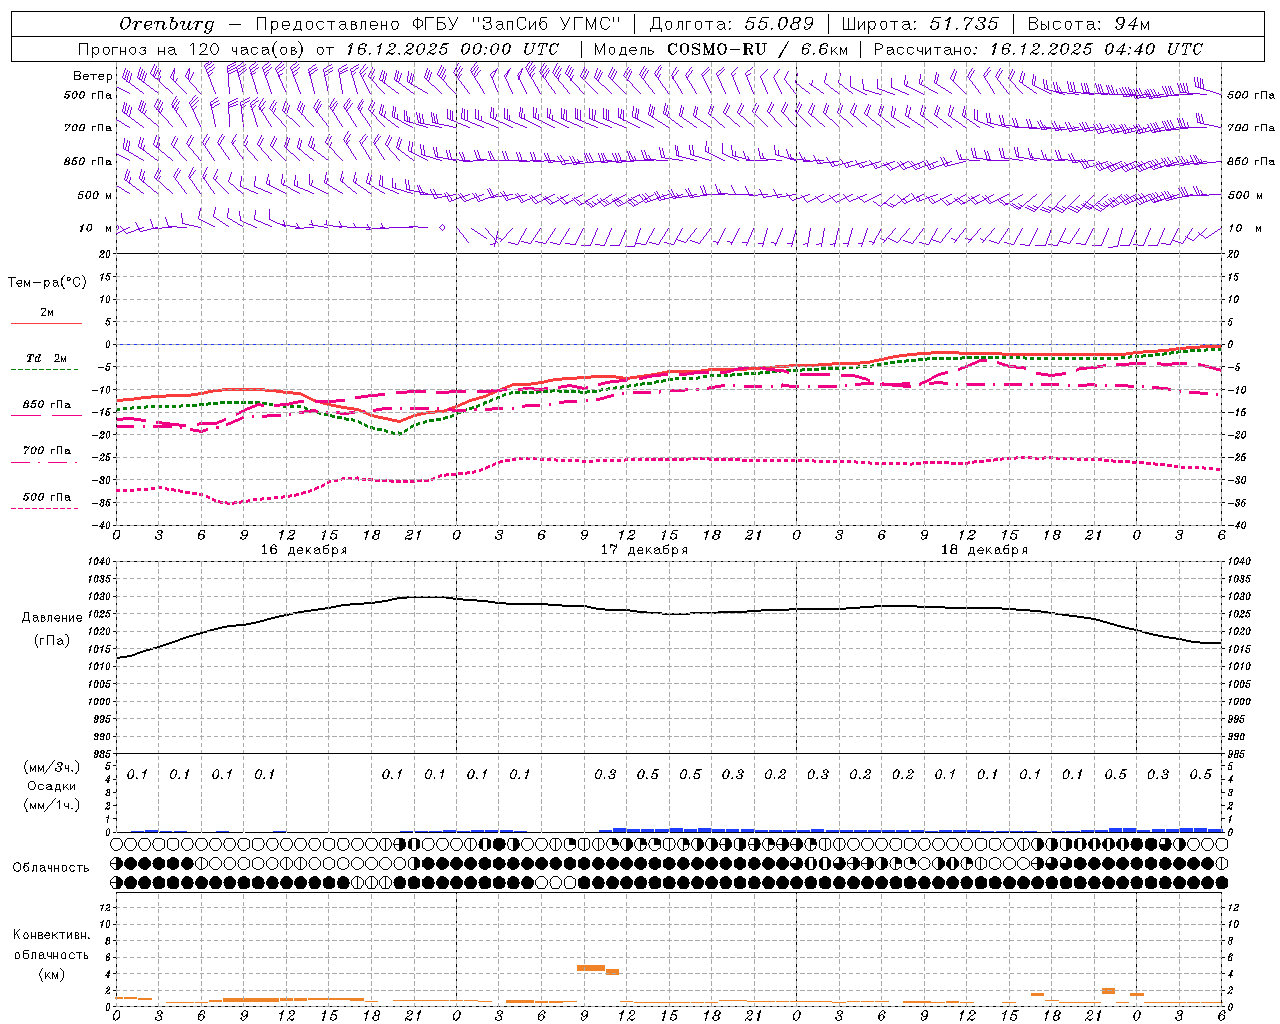
Task: Click the 'Модель COSMO-RU / 6.6км' text
Action: pyautogui.click(x=721, y=49)
